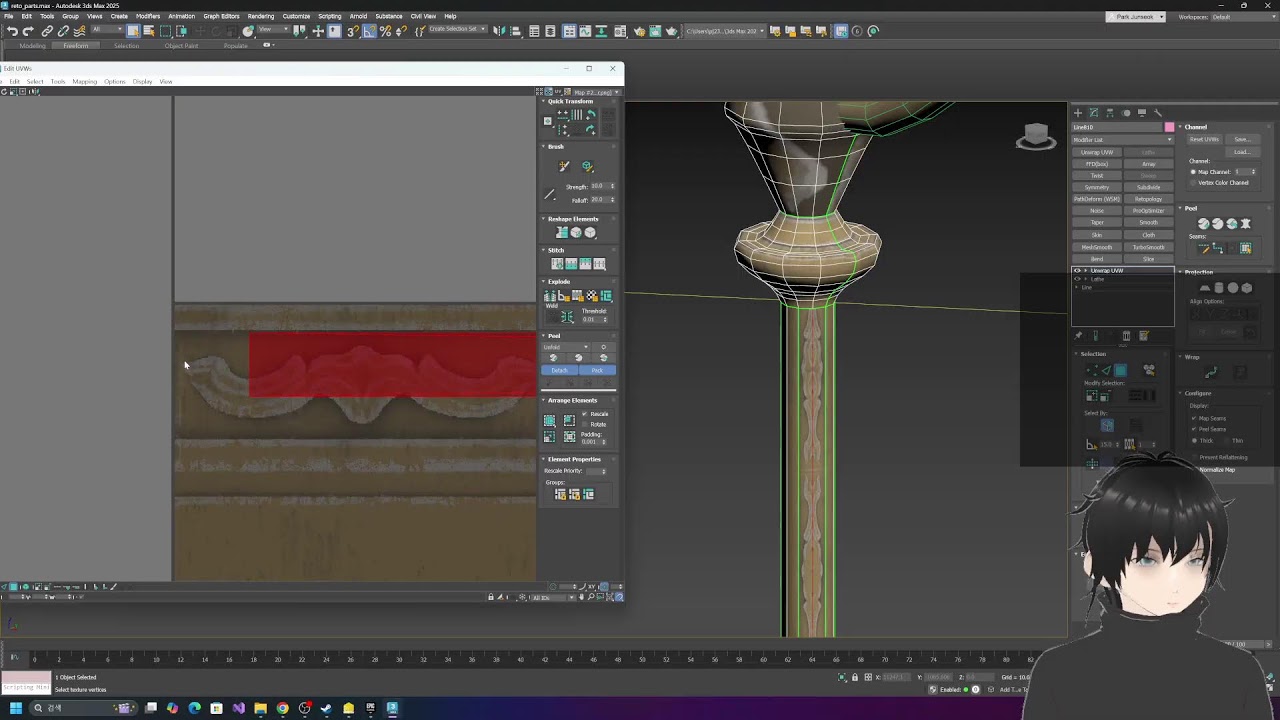Click the Quick Peel icon in Peel rollout
The image size is (1280, 720).
(1204, 224)
